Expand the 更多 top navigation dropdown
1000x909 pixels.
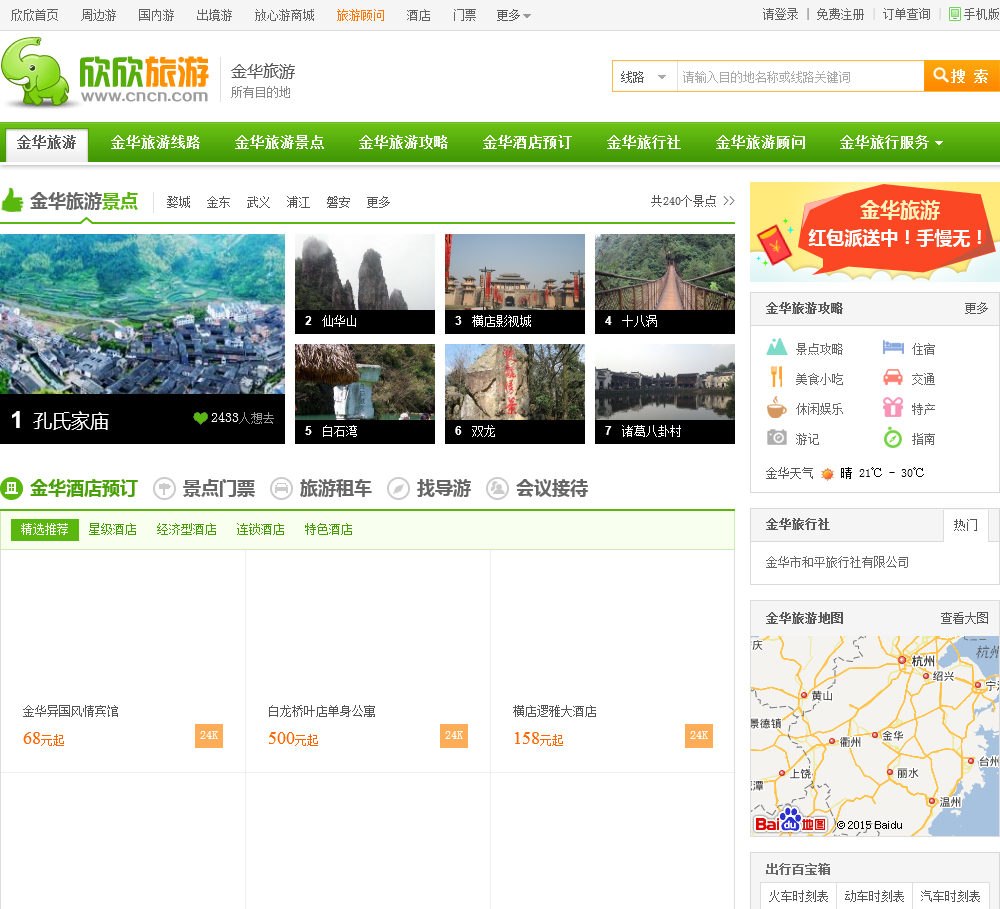pyautogui.click(x=513, y=15)
